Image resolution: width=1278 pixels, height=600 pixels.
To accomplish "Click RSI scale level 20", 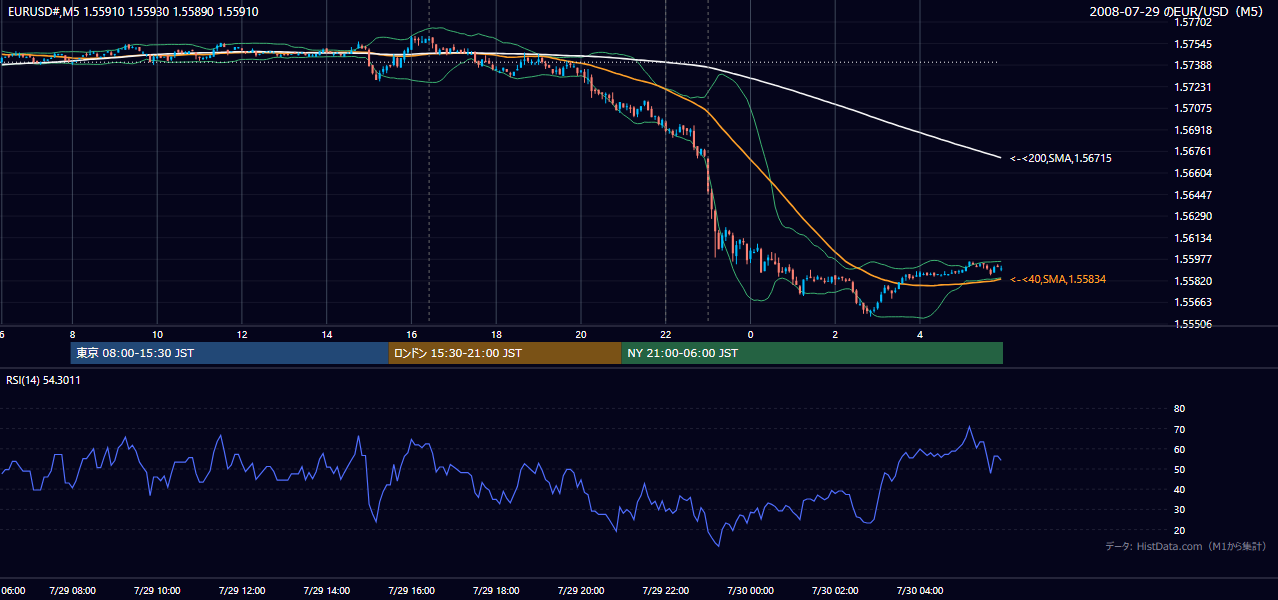I will pyautogui.click(x=1179, y=530).
